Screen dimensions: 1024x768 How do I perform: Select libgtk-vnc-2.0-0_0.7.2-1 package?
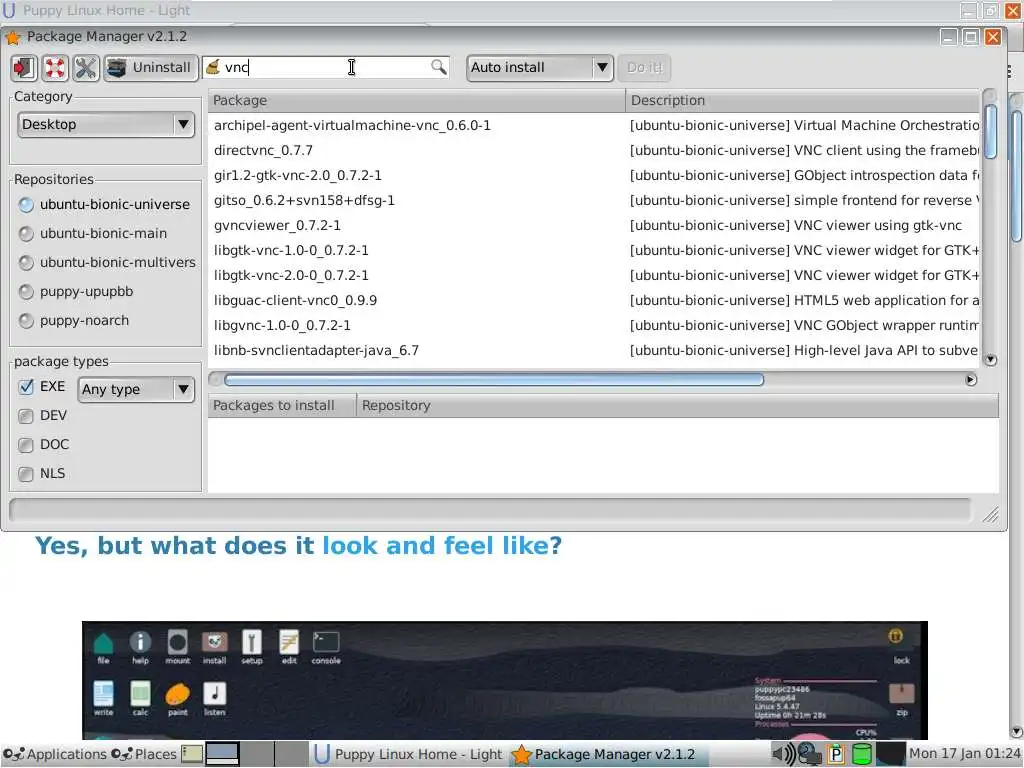click(x=594, y=276)
